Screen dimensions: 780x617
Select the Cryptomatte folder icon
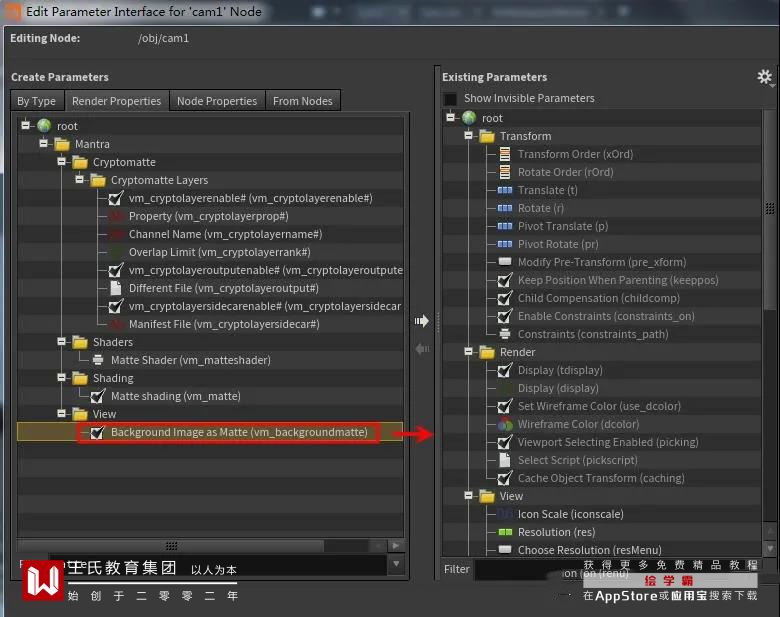point(80,162)
